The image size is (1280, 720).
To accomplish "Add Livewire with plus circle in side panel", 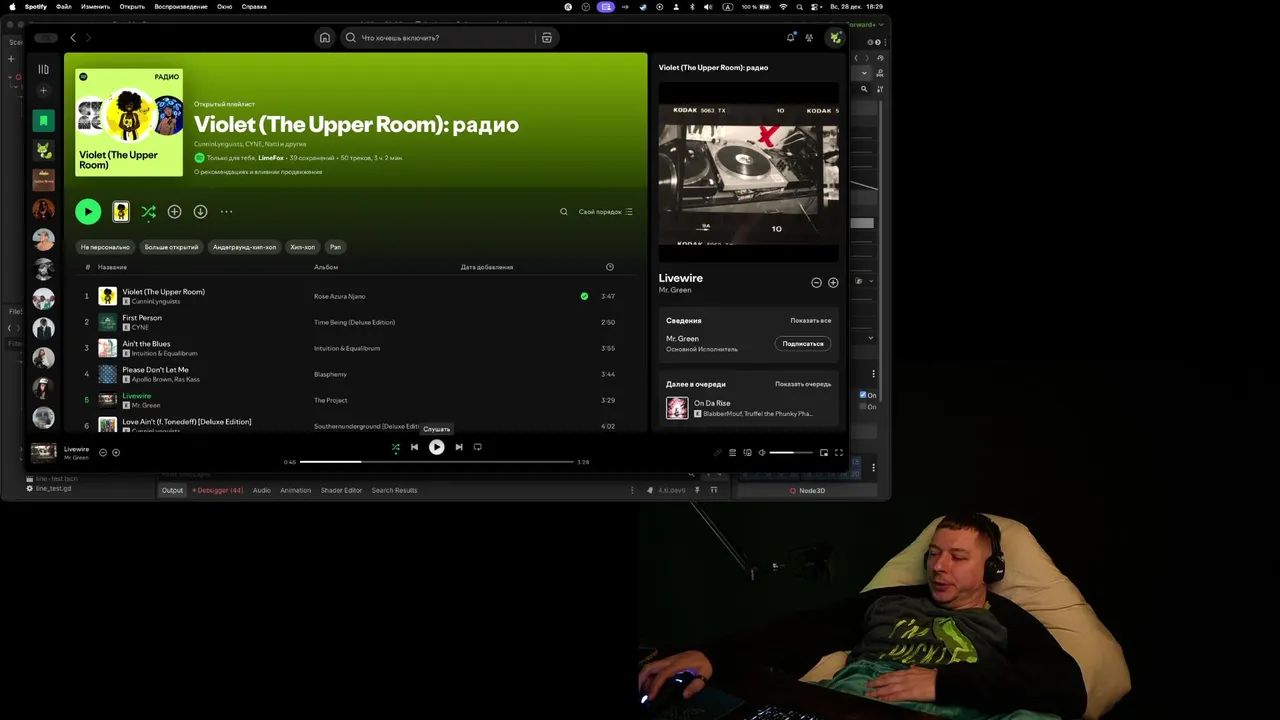I will [833, 283].
